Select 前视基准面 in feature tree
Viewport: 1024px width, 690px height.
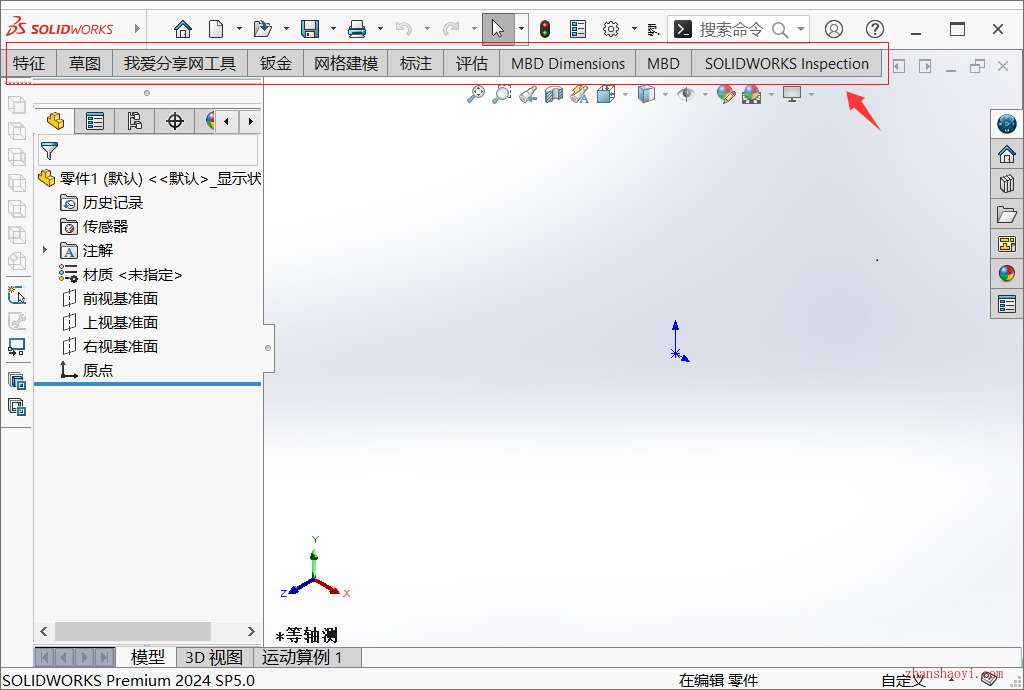pos(110,299)
